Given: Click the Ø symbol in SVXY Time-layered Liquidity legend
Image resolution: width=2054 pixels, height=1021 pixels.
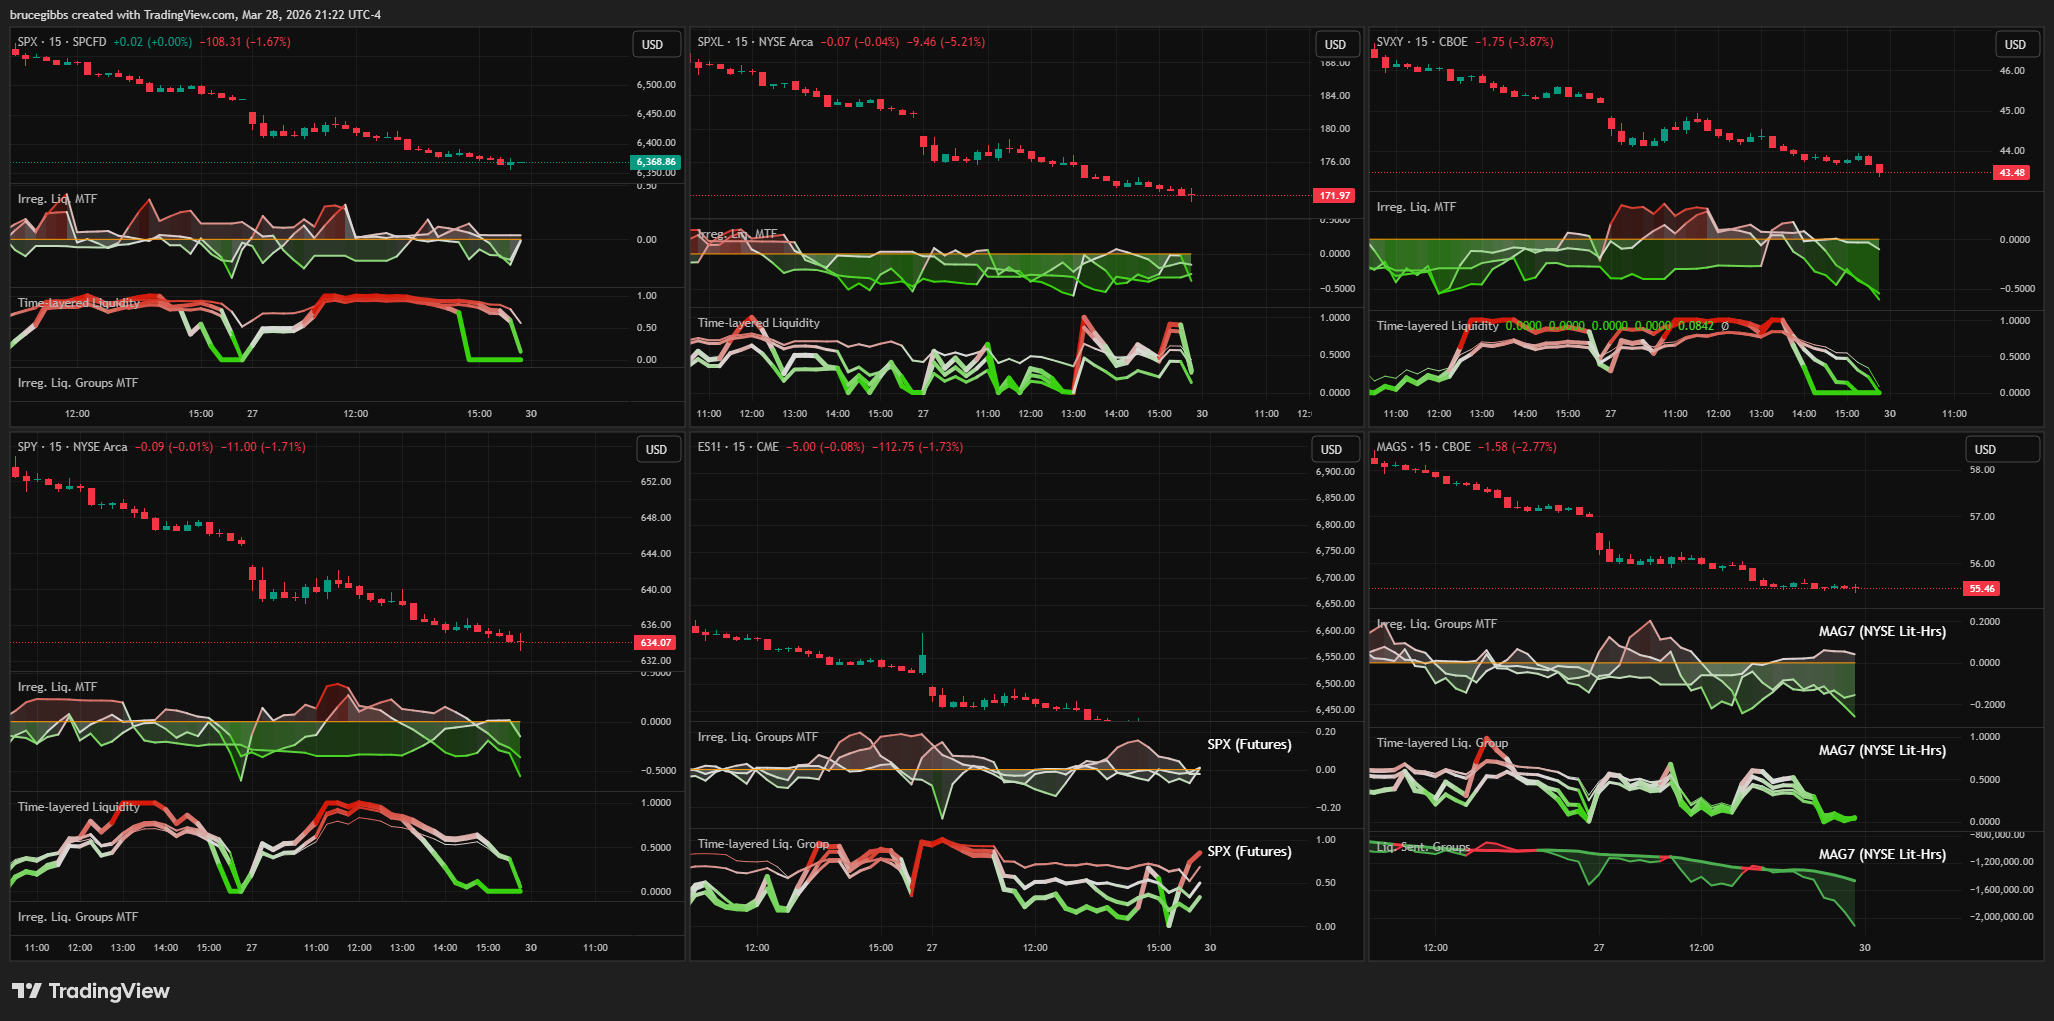Looking at the screenshot, I should tap(1725, 326).
